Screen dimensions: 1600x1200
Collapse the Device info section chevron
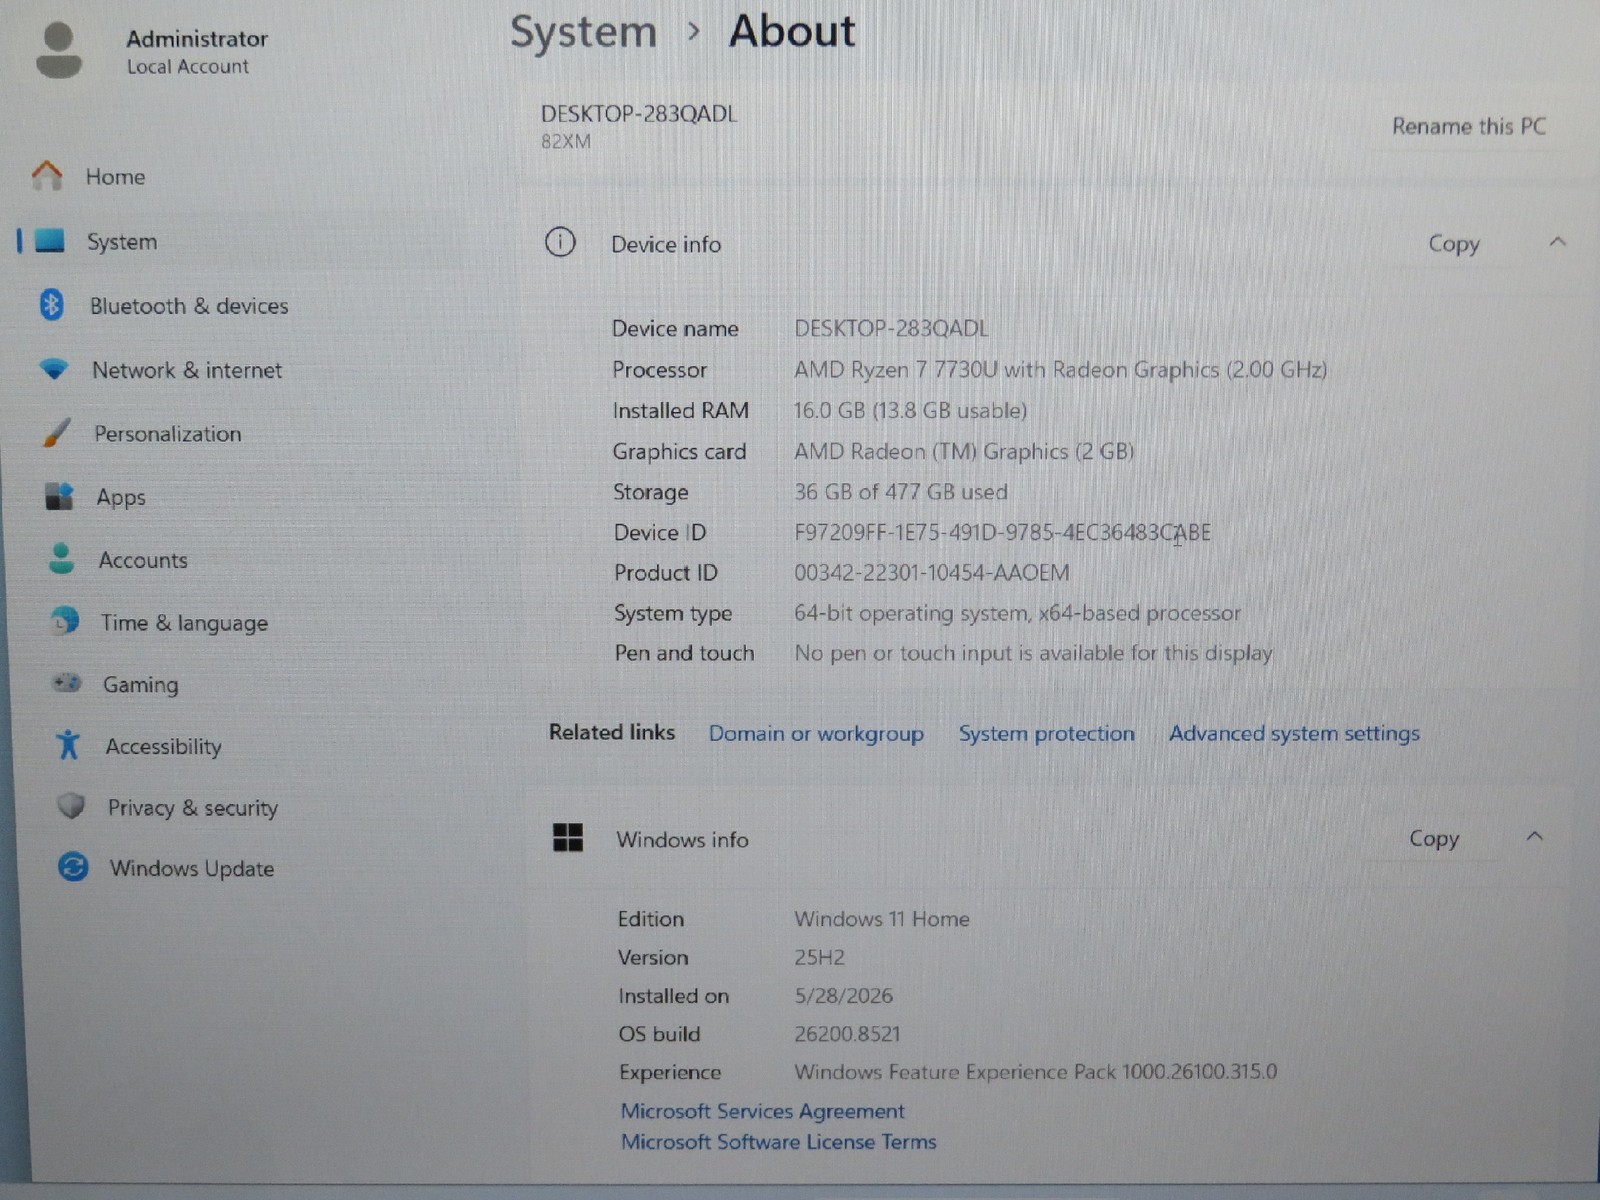point(1557,242)
